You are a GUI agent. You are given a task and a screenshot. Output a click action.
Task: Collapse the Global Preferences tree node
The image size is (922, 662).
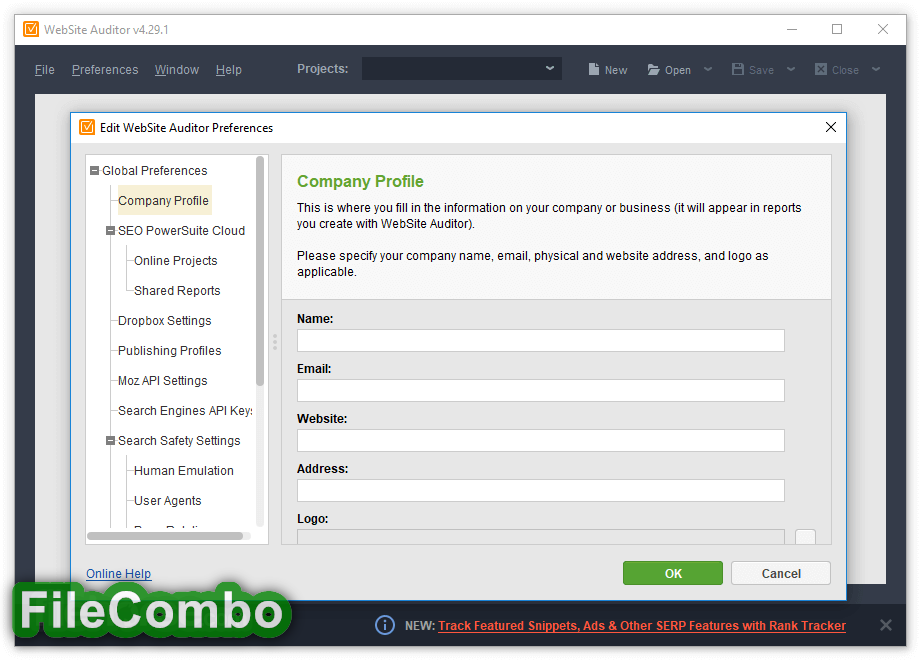[x=94, y=170]
